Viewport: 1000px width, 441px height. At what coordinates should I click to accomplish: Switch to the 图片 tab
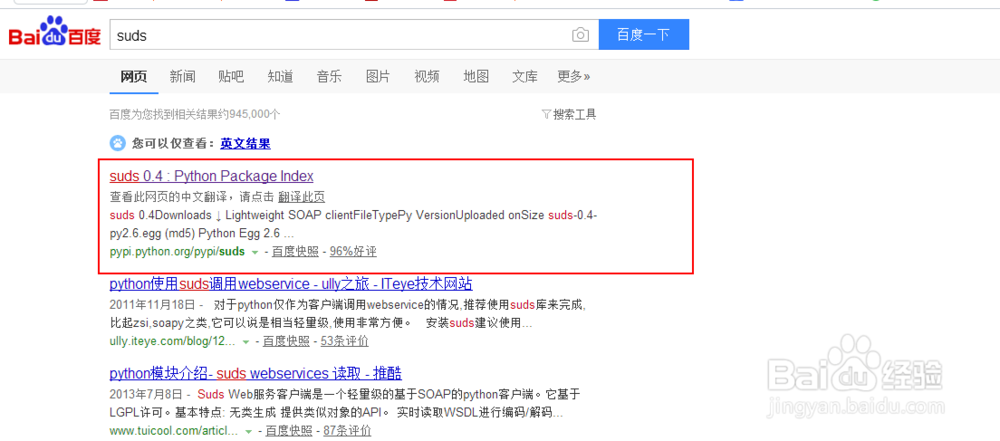378,77
